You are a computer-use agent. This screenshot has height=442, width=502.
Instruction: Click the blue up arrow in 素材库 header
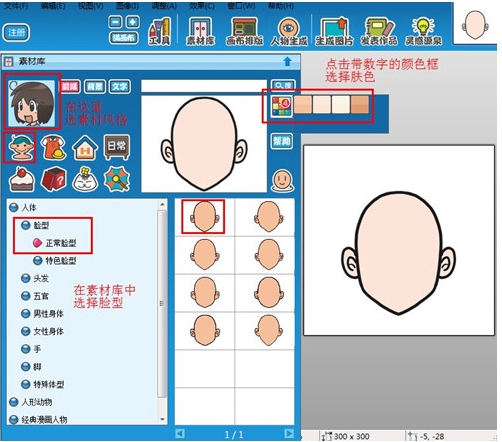point(287,61)
